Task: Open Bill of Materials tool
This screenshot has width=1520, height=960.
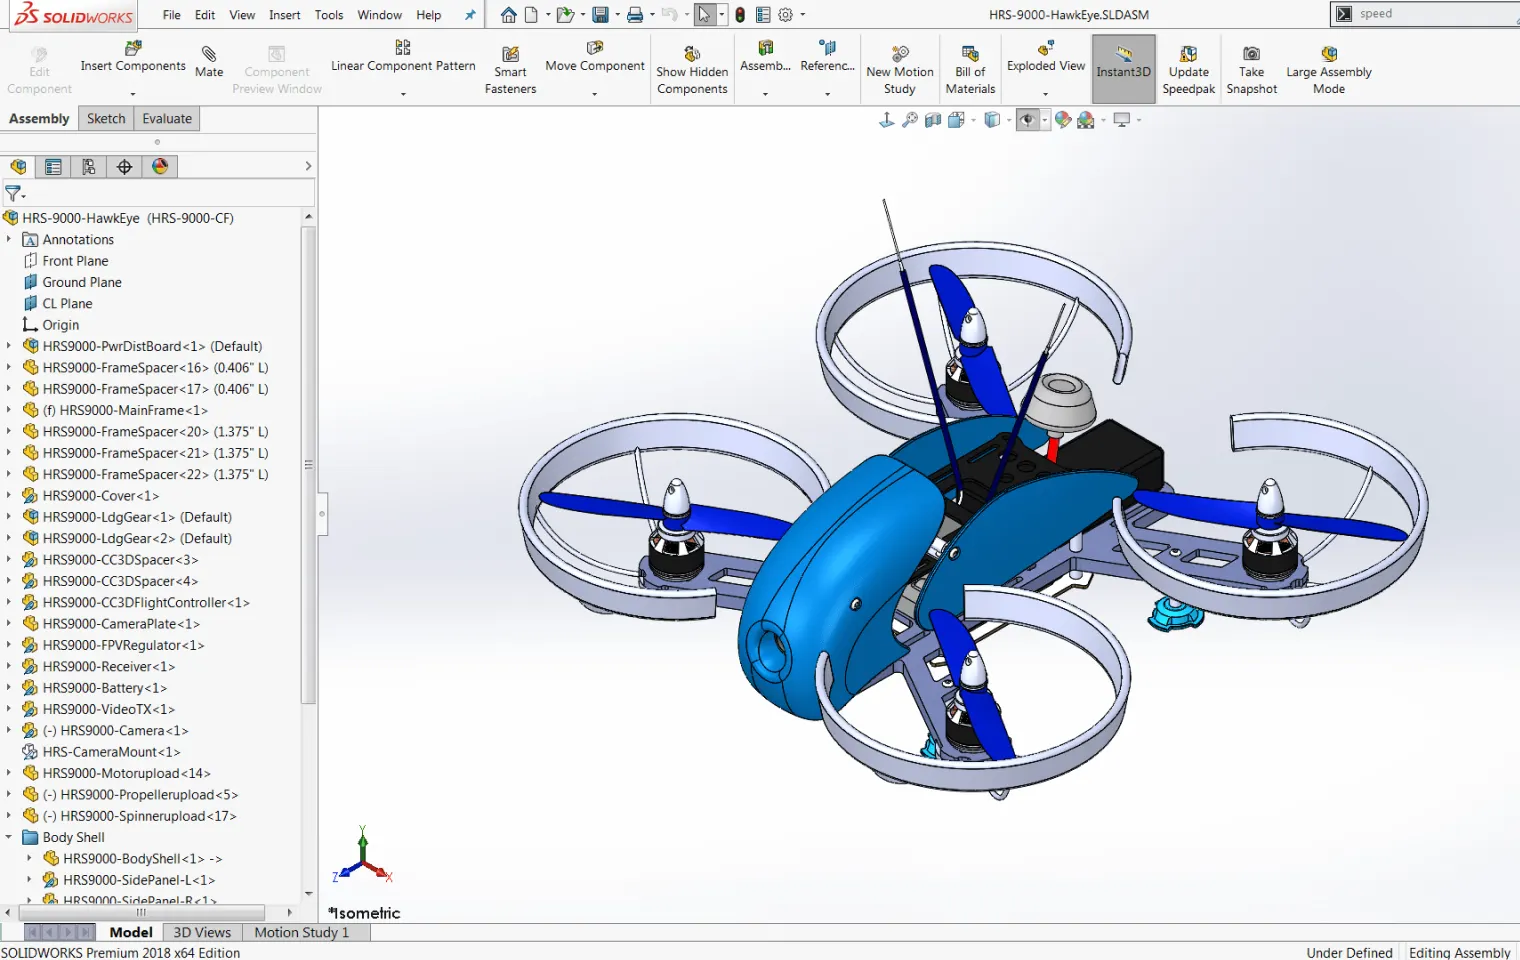Action: tap(970, 69)
